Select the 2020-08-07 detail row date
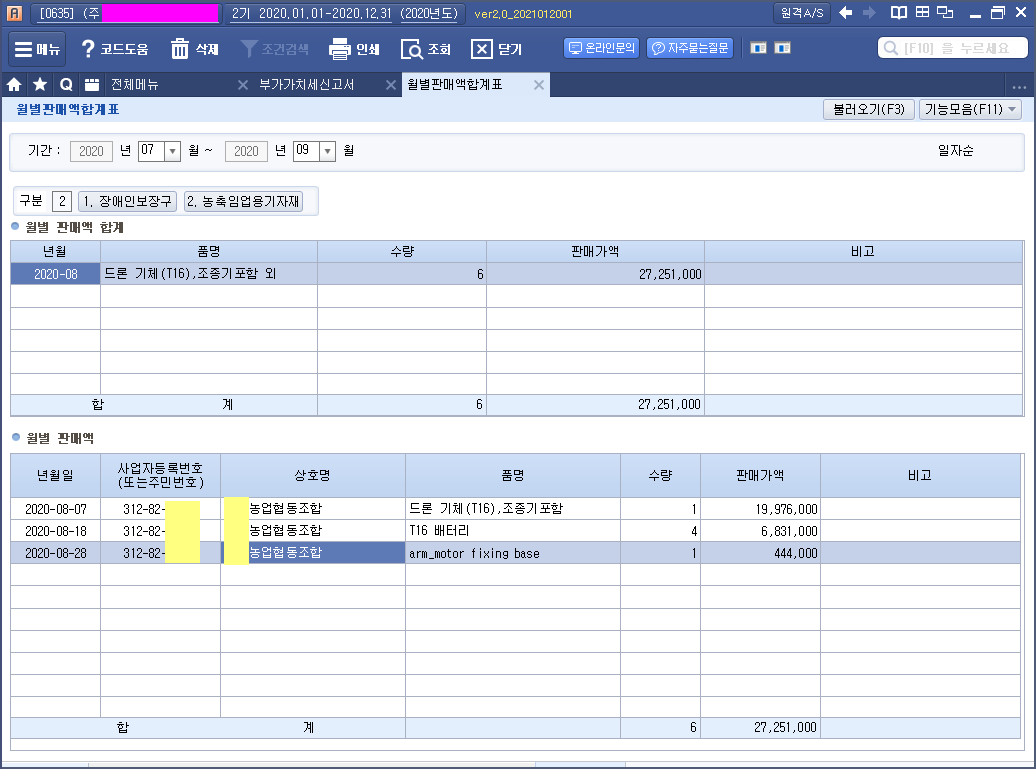The width and height of the screenshot is (1036, 769). click(56, 509)
